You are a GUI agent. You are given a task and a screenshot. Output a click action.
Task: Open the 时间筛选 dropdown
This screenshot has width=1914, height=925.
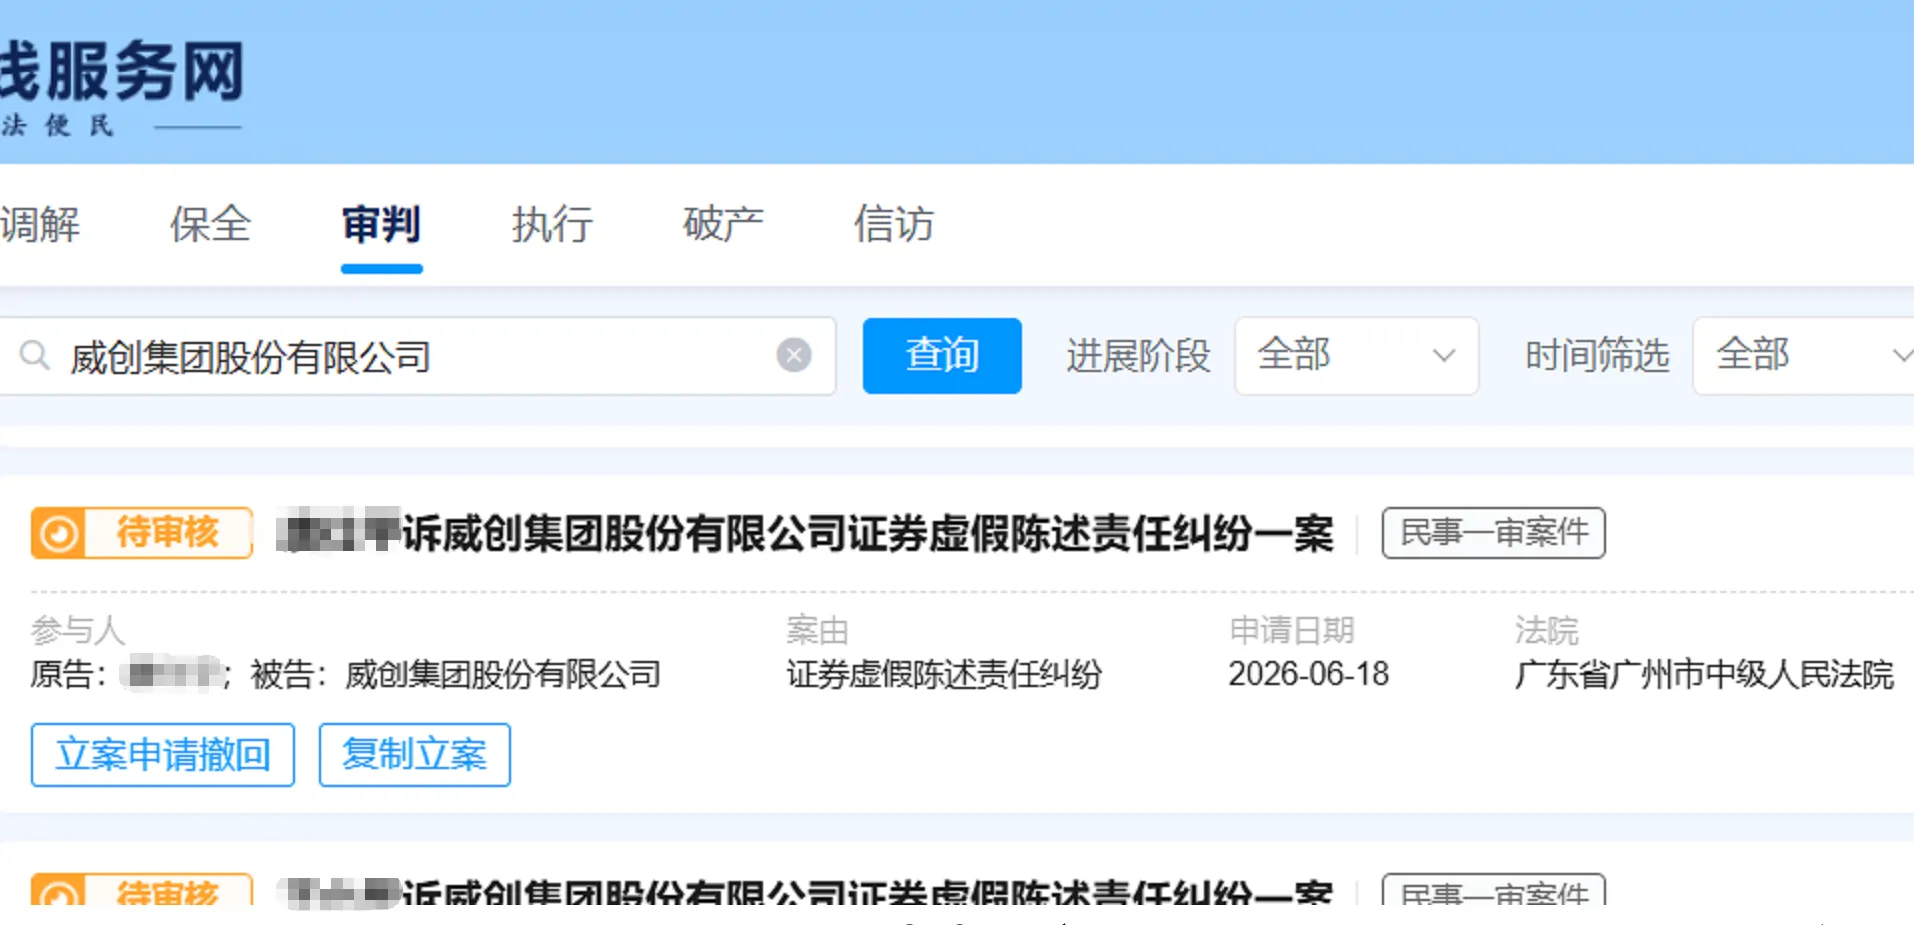click(x=1803, y=356)
